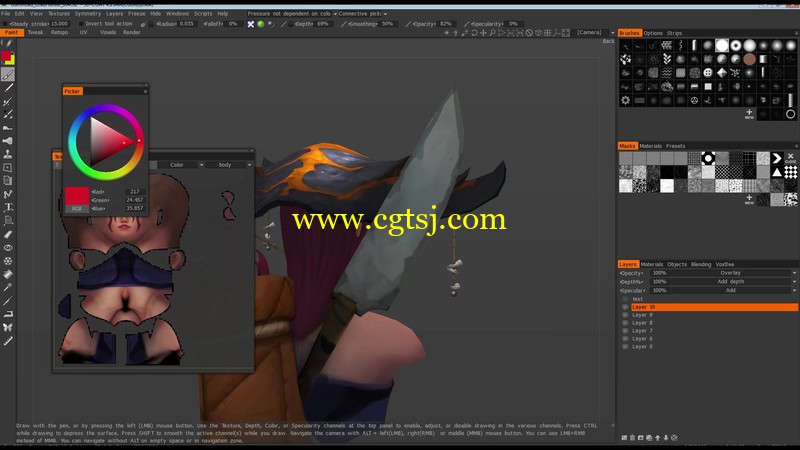Add new mask with the plus button
This screenshot has height=450, width=800.
tap(749, 199)
